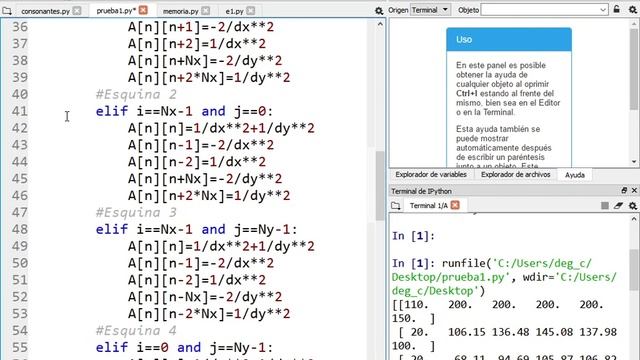Screen dimensions: 640x360
Task: Click the 'Terminal de IPython' pane title
Action: pyautogui.click(x=421, y=191)
